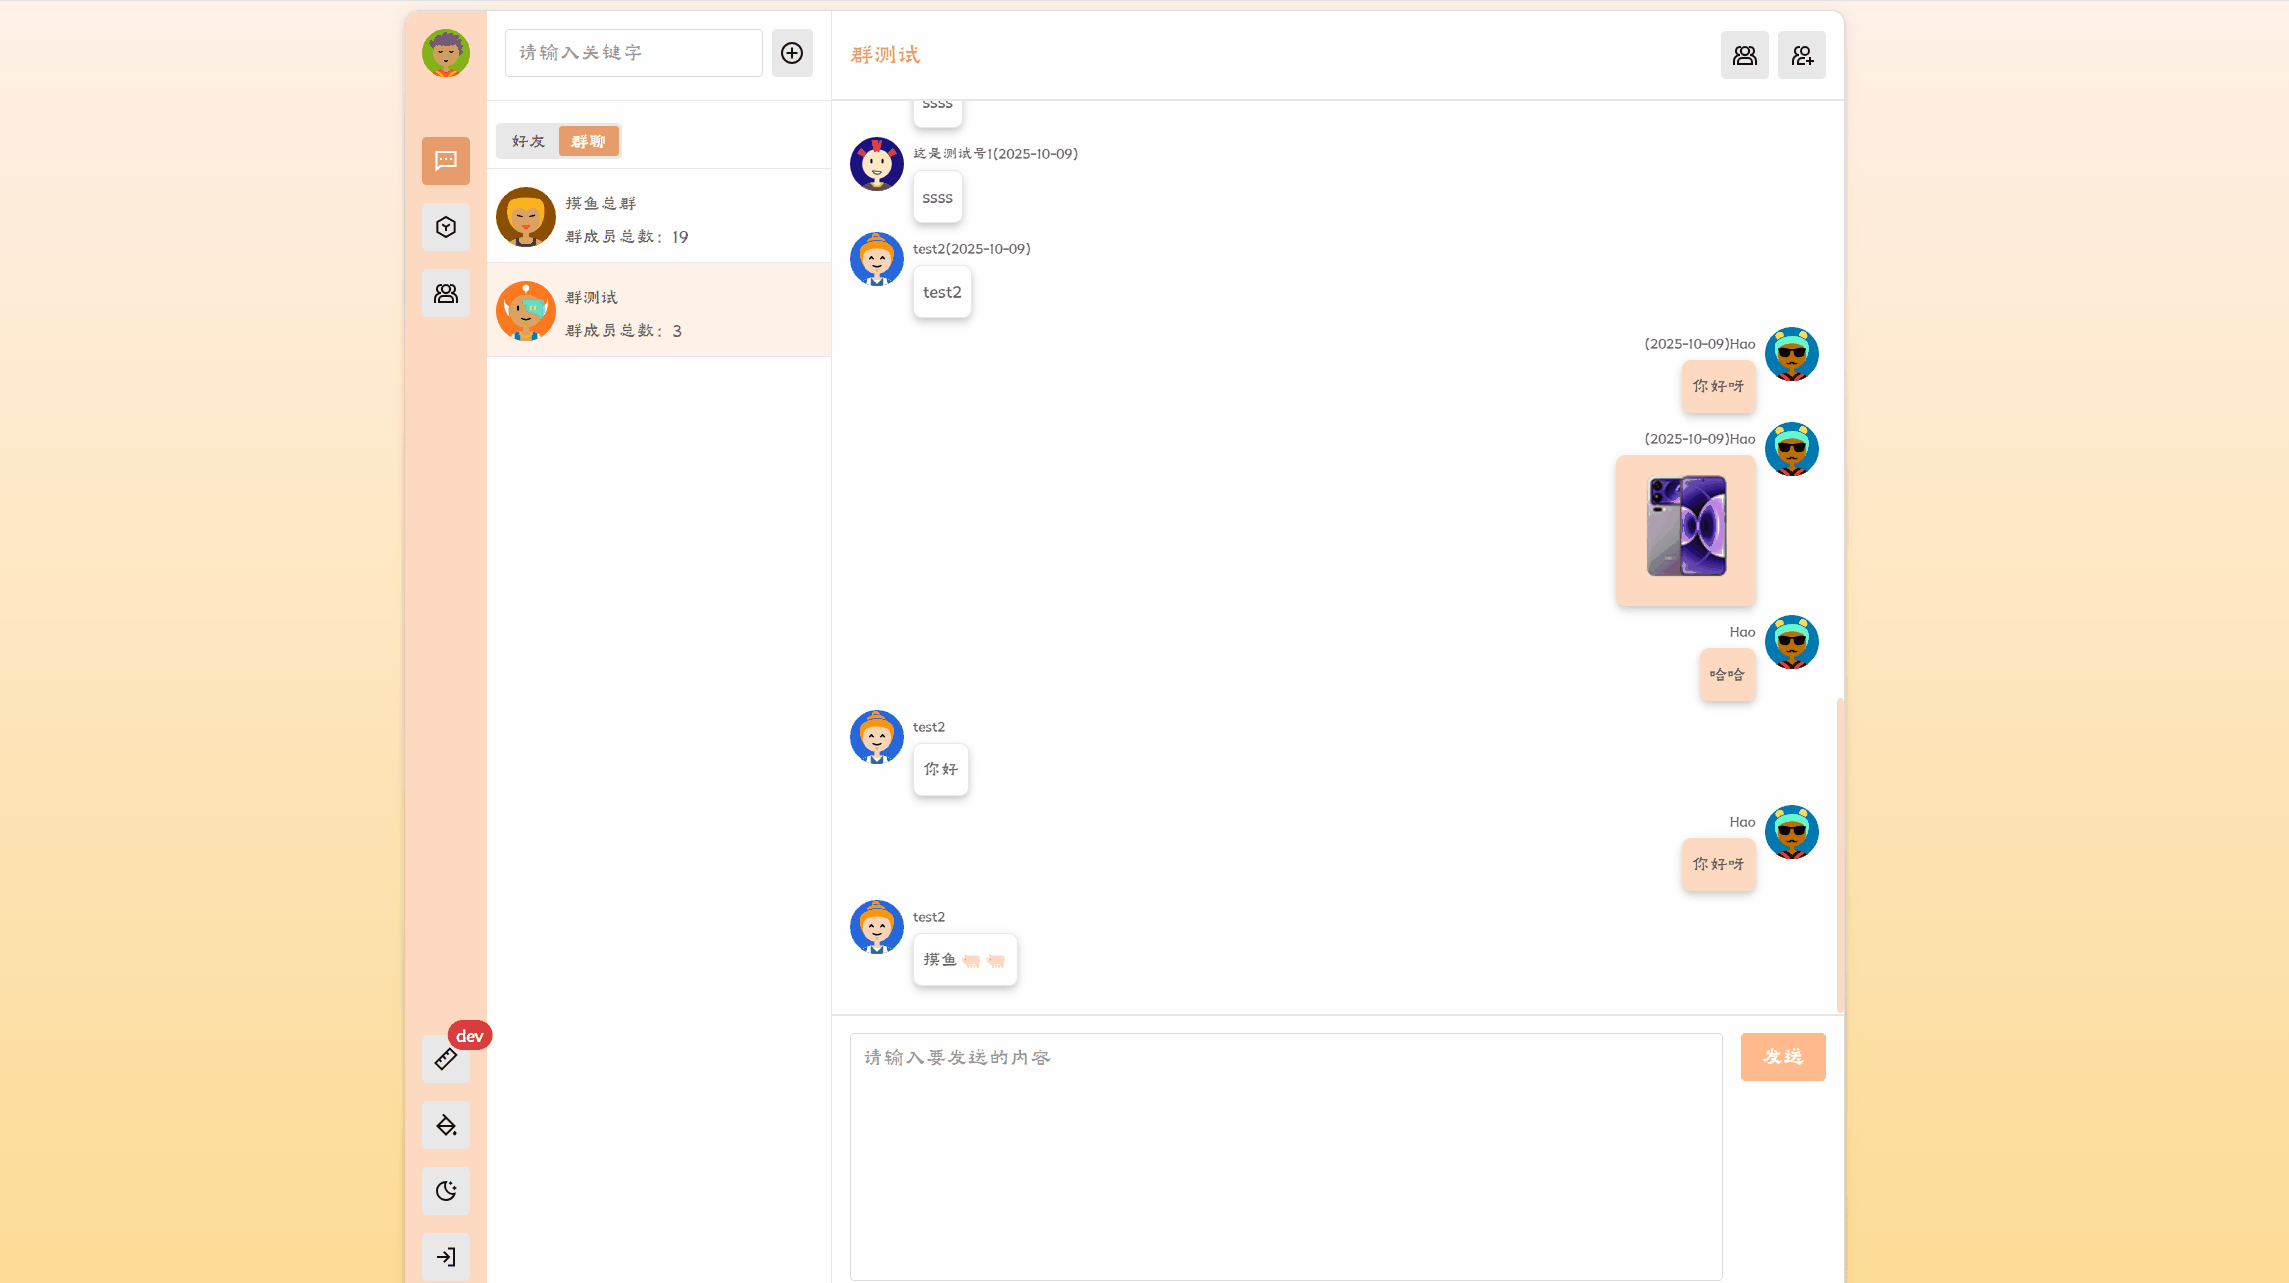This screenshot has width=2289, height=1283.
Task: Click the 发送 send button
Action: (x=1783, y=1057)
